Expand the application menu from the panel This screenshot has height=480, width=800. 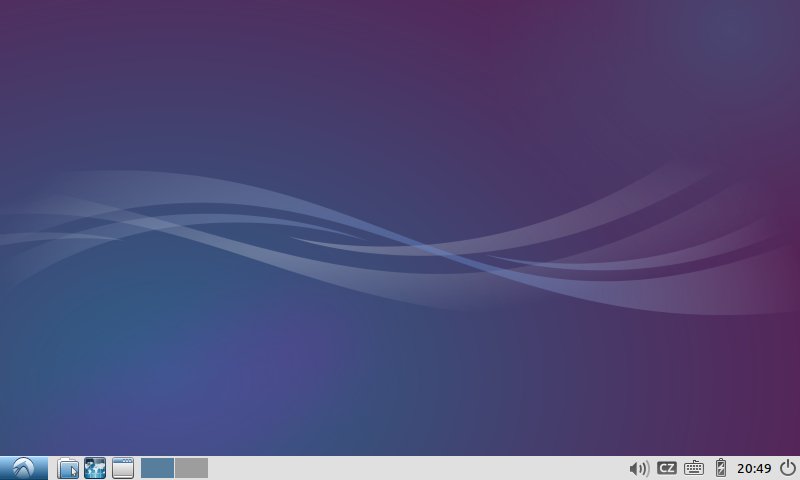click(24, 468)
